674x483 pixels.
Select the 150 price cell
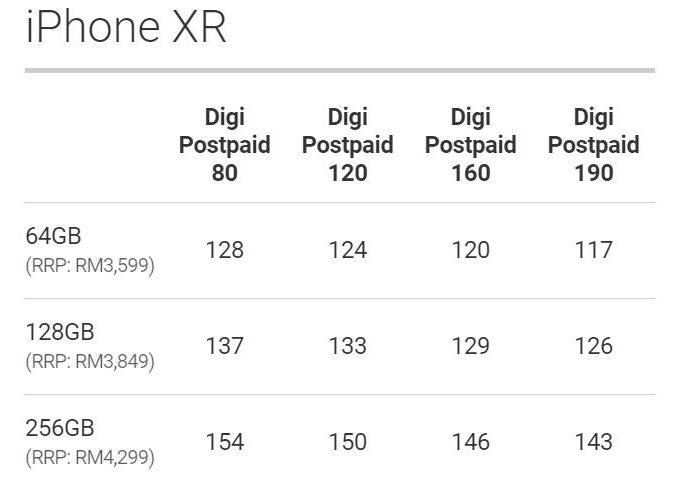pos(347,442)
